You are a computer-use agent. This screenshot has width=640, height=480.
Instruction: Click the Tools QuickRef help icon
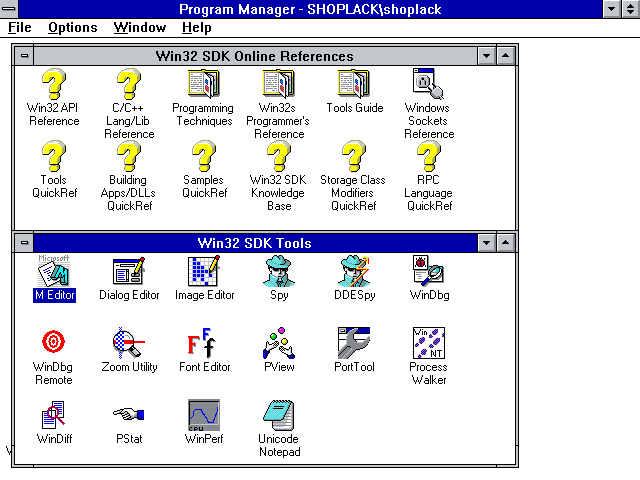click(54, 156)
